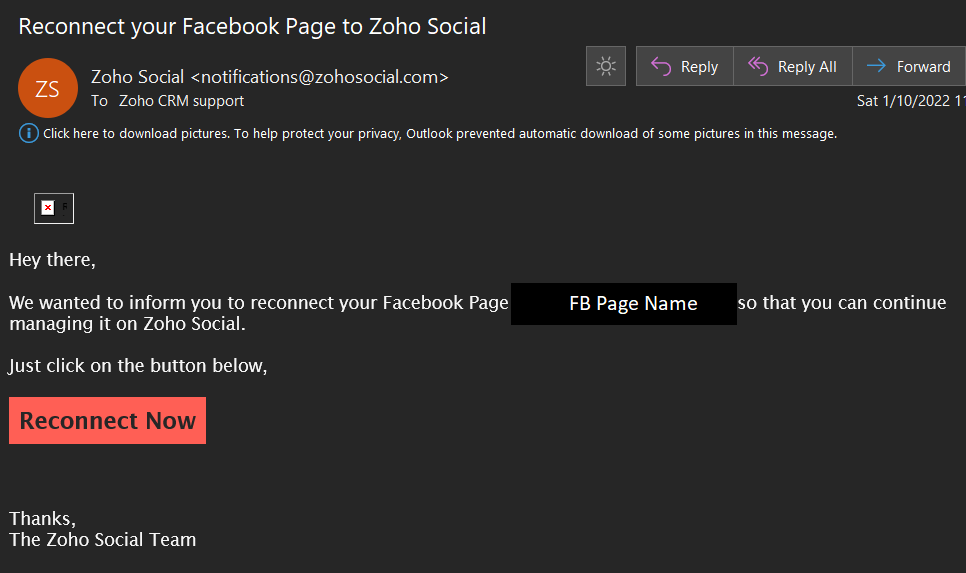Click the Zoho Social sender name
The width and height of the screenshot is (966, 573).
[x=137, y=77]
